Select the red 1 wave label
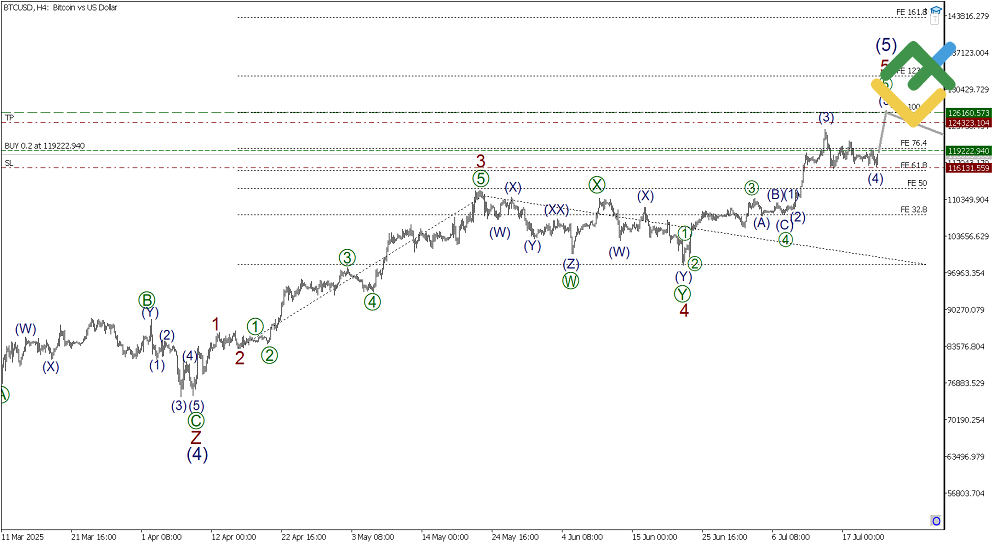Viewport: 1000px width, 545px height. coord(216,324)
